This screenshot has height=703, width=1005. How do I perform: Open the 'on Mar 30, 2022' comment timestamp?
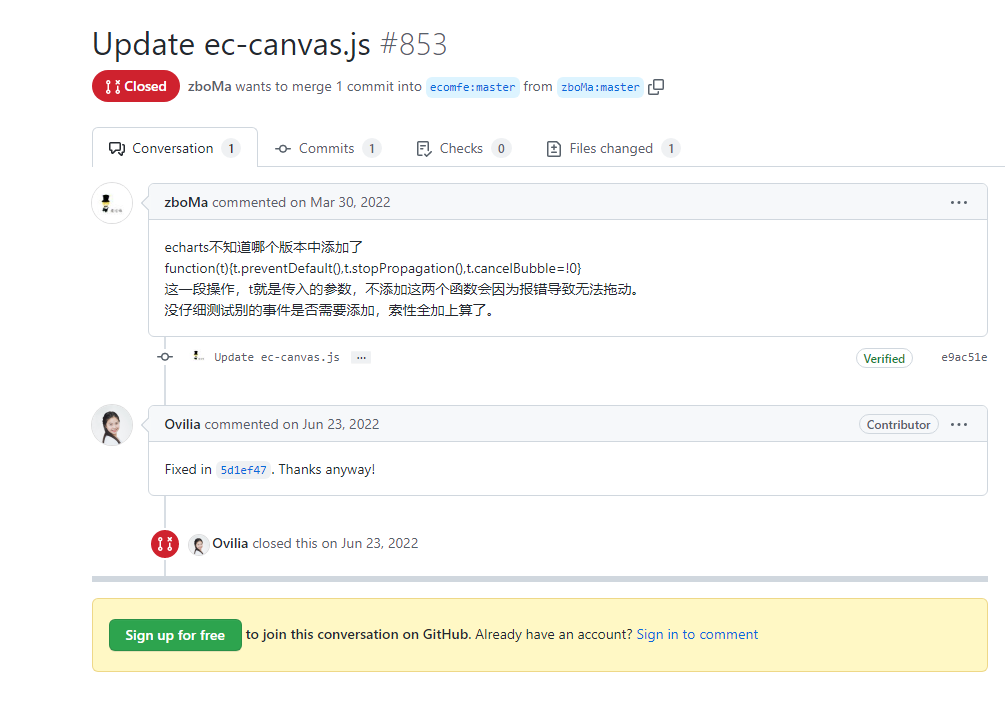(x=340, y=203)
